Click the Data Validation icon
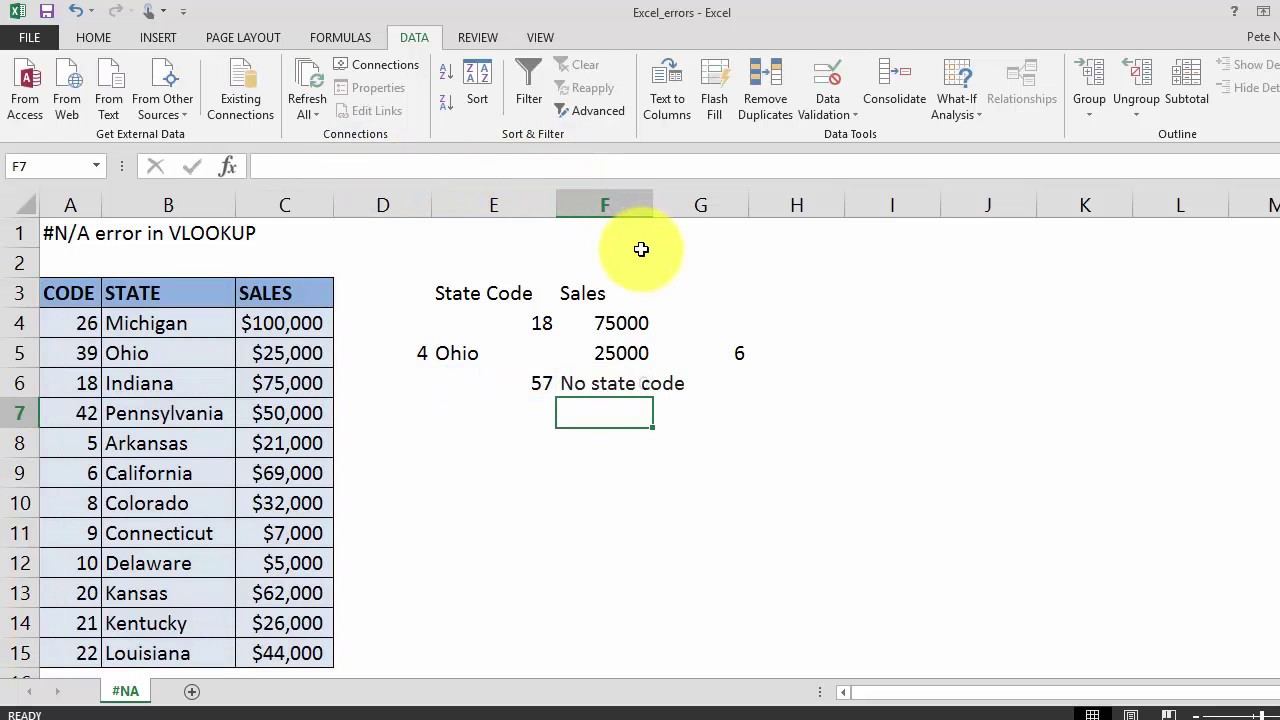 pyautogui.click(x=827, y=75)
